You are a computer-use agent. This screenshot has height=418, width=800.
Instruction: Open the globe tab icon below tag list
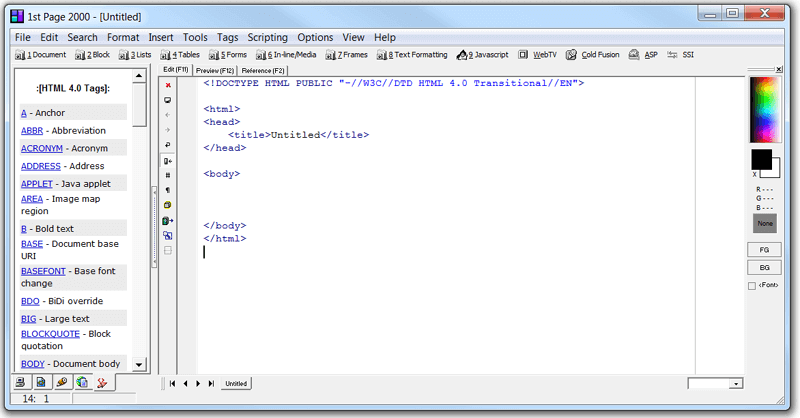82,382
